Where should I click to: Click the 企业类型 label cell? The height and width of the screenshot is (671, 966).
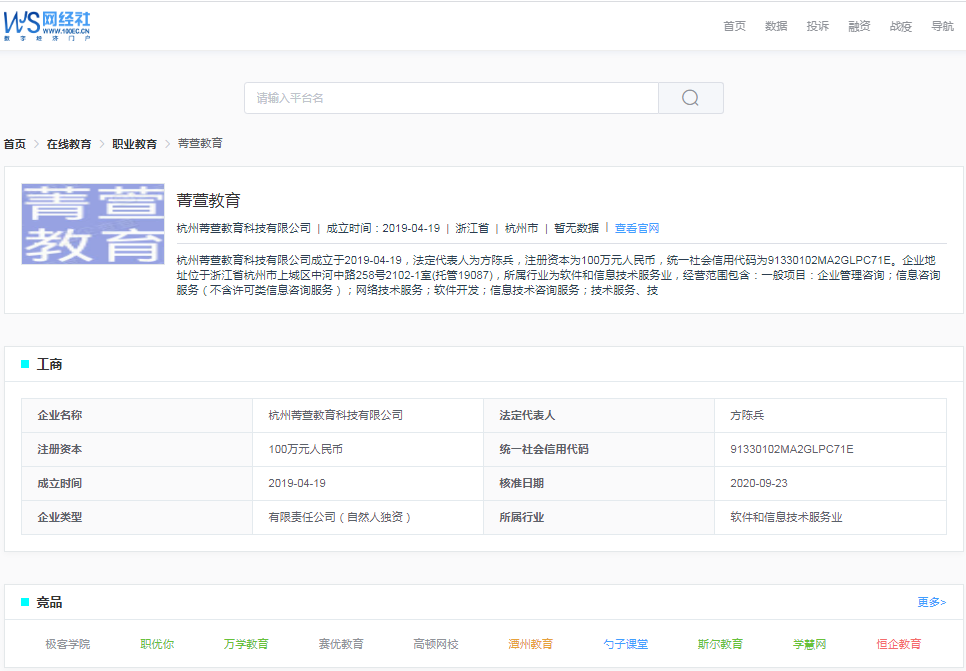coord(137,517)
